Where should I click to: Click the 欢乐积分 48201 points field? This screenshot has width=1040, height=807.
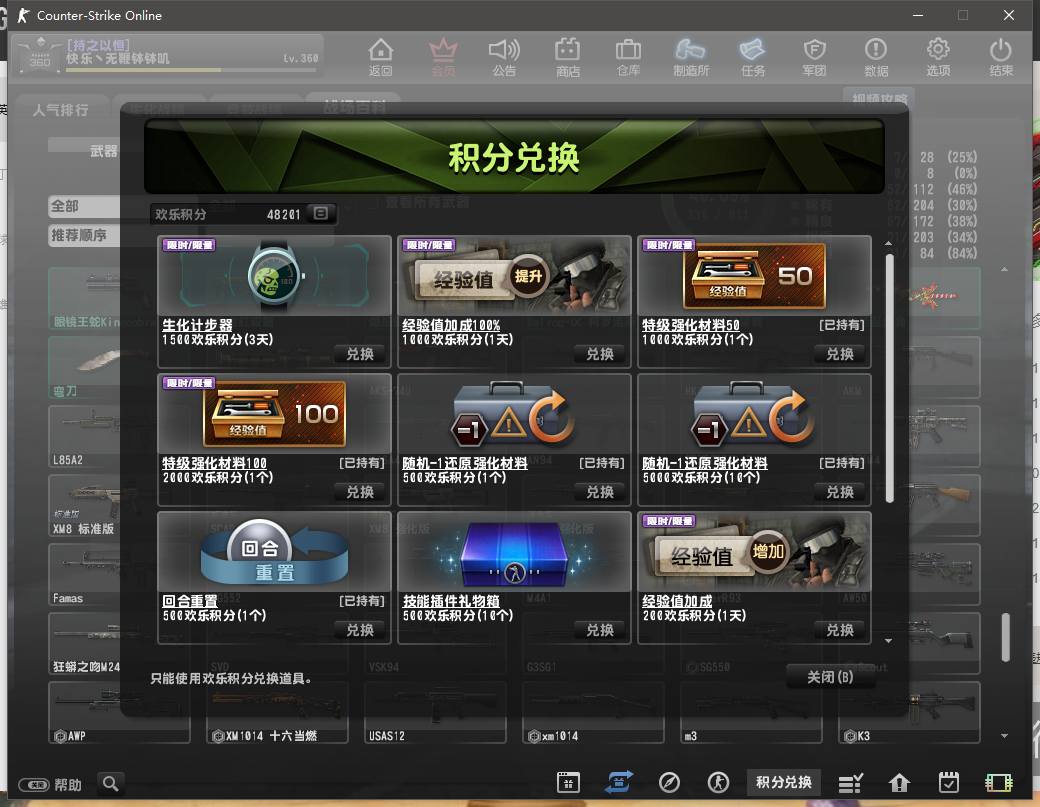point(243,214)
